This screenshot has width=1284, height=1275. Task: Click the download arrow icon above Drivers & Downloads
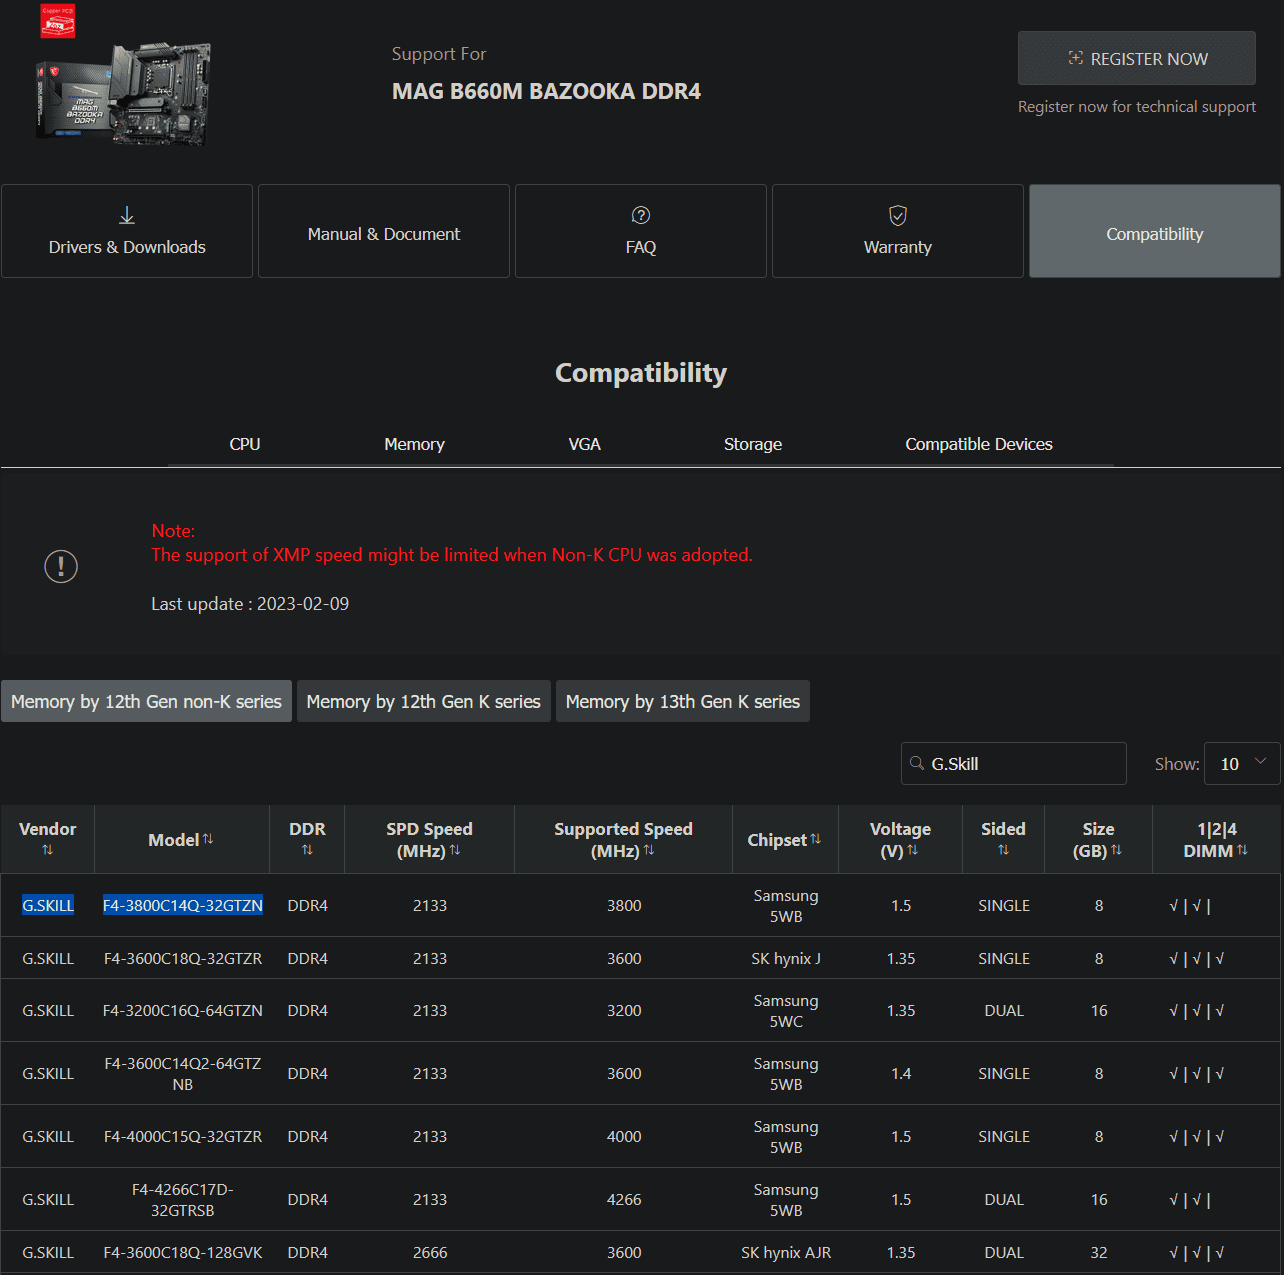(x=127, y=215)
